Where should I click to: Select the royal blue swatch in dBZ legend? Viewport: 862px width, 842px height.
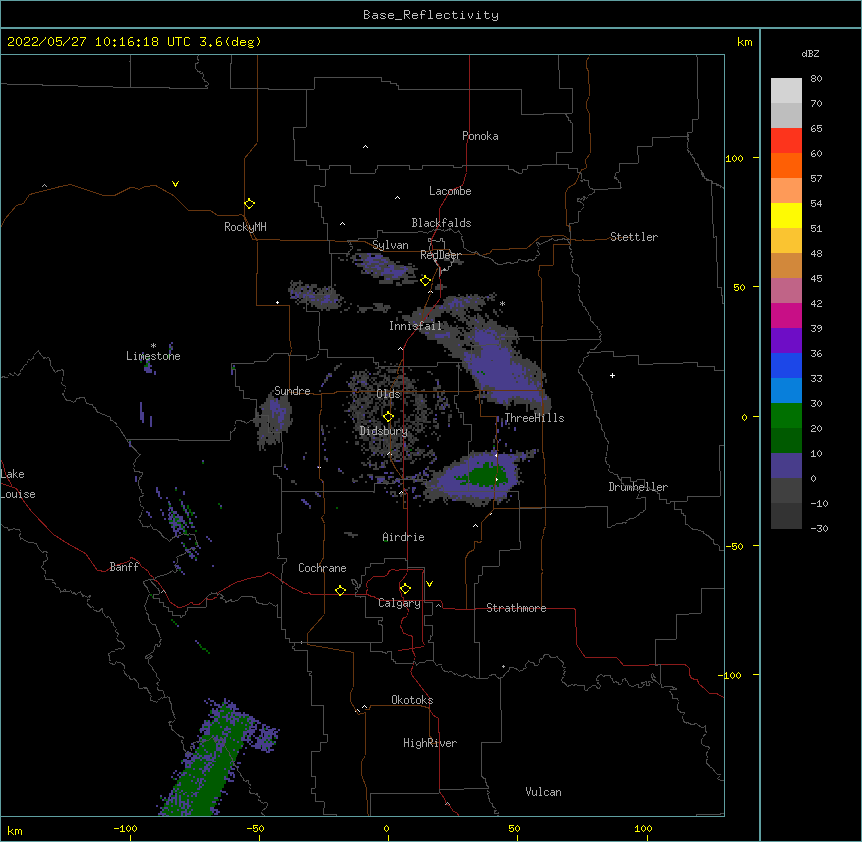tap(786, 365)
